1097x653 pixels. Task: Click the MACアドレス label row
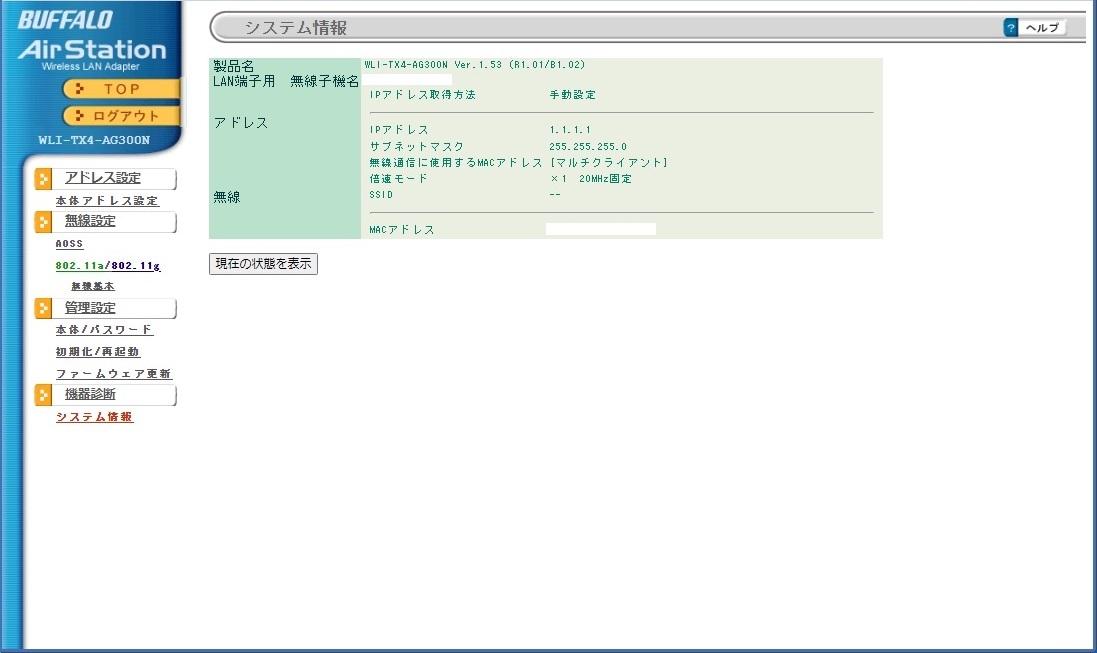pyautogui.click(x=402, y=230)
